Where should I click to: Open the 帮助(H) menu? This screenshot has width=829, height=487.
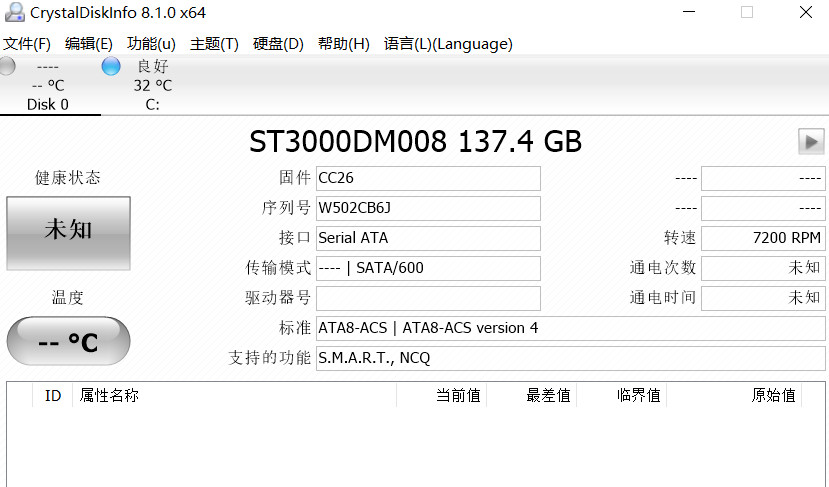[344, 43]
